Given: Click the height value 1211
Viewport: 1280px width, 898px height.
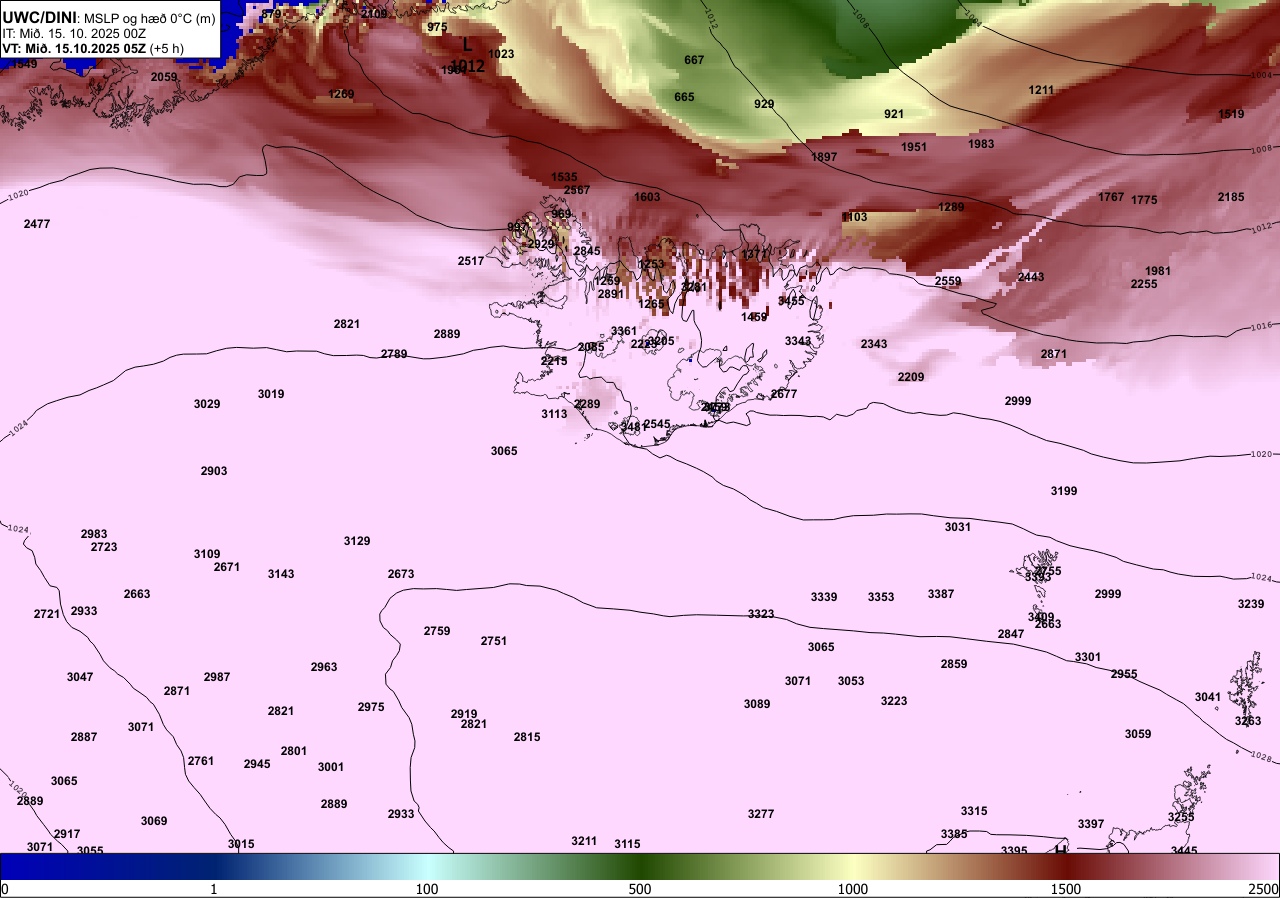Looking at the screenshot, I should pos(1041,90).
